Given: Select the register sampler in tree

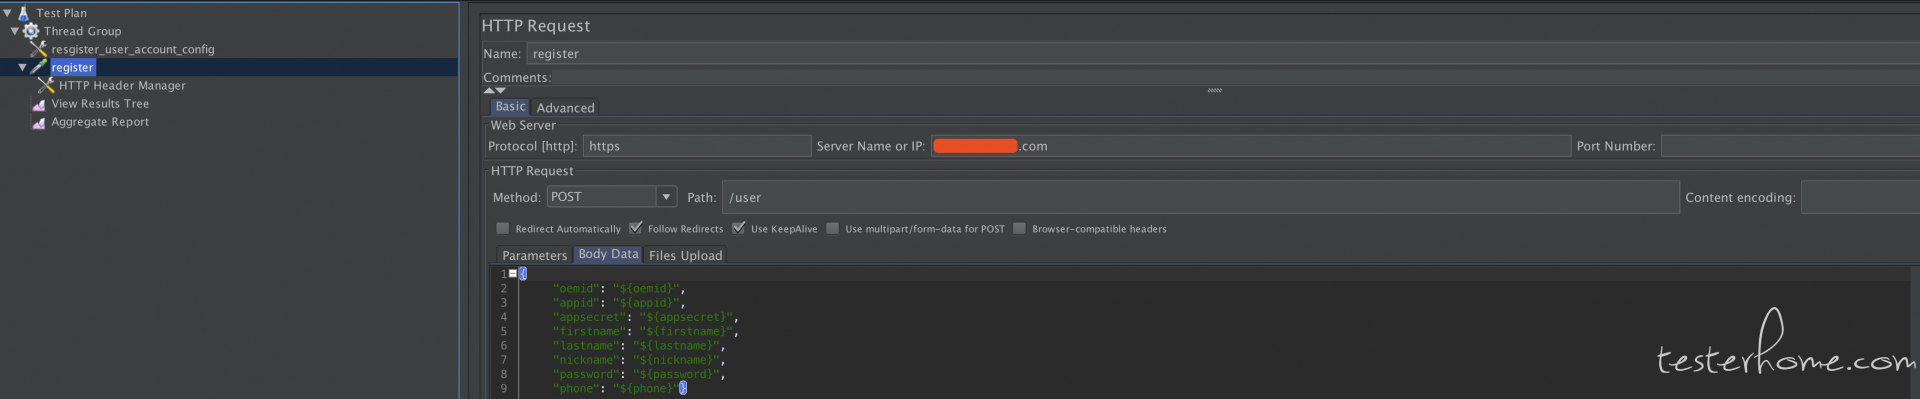Looking at the screenshot, I should [x=72, y=67].
